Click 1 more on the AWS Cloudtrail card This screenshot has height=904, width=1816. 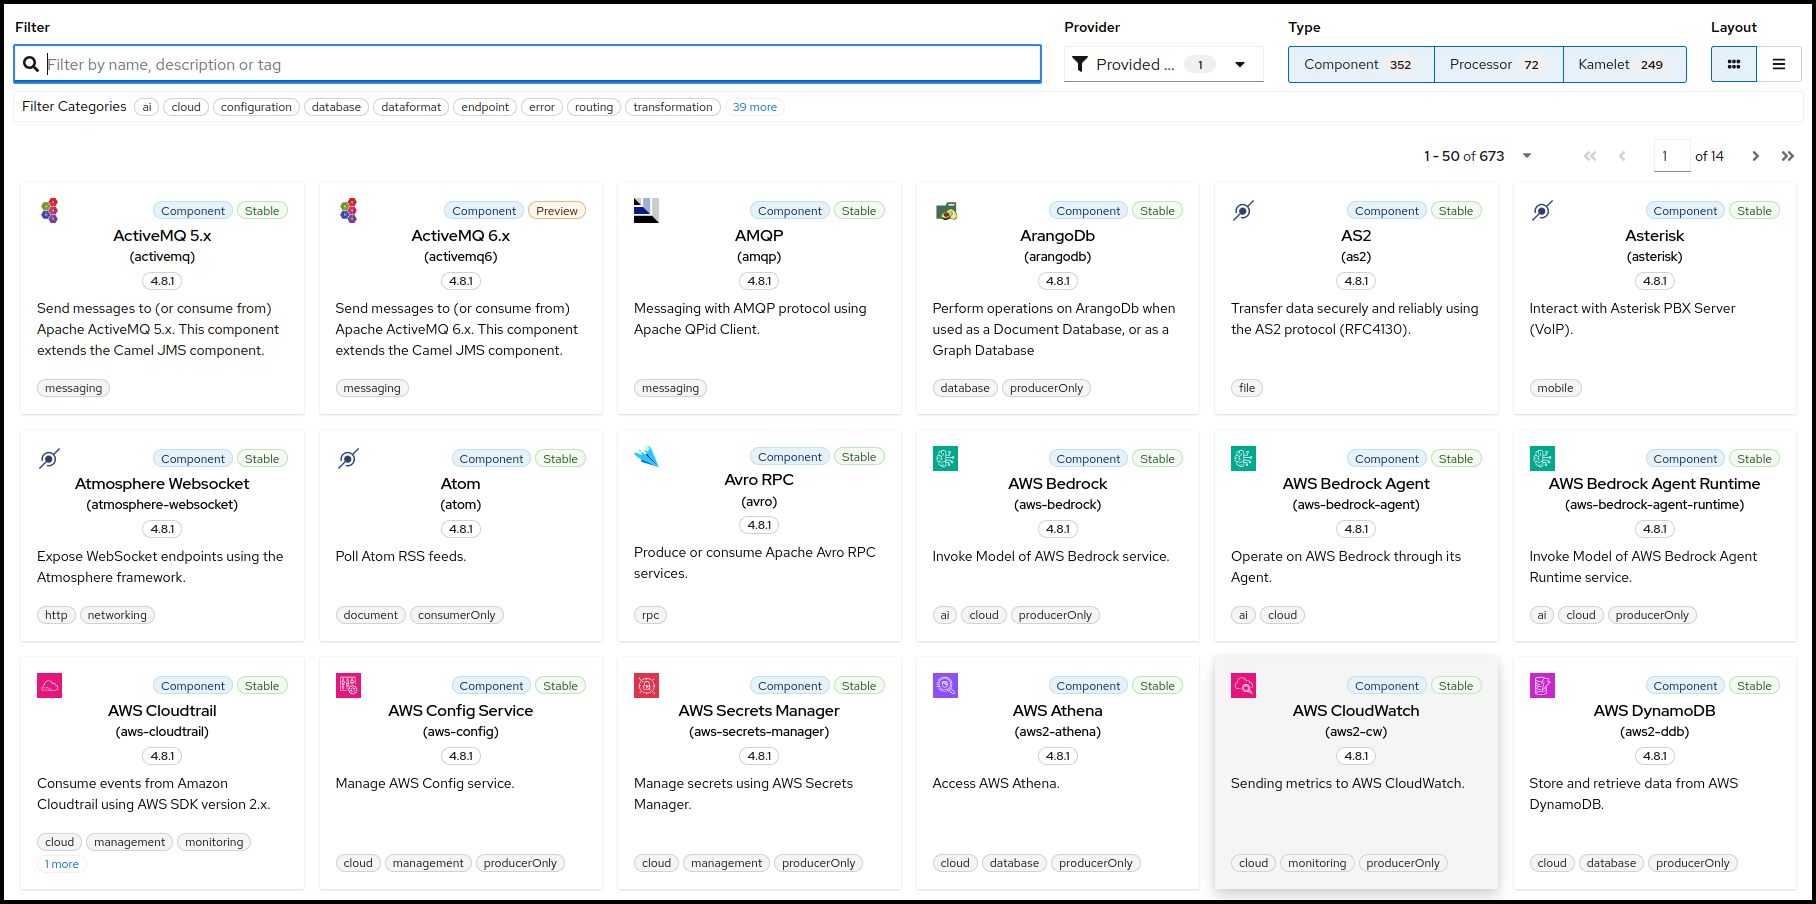(61, 863)
